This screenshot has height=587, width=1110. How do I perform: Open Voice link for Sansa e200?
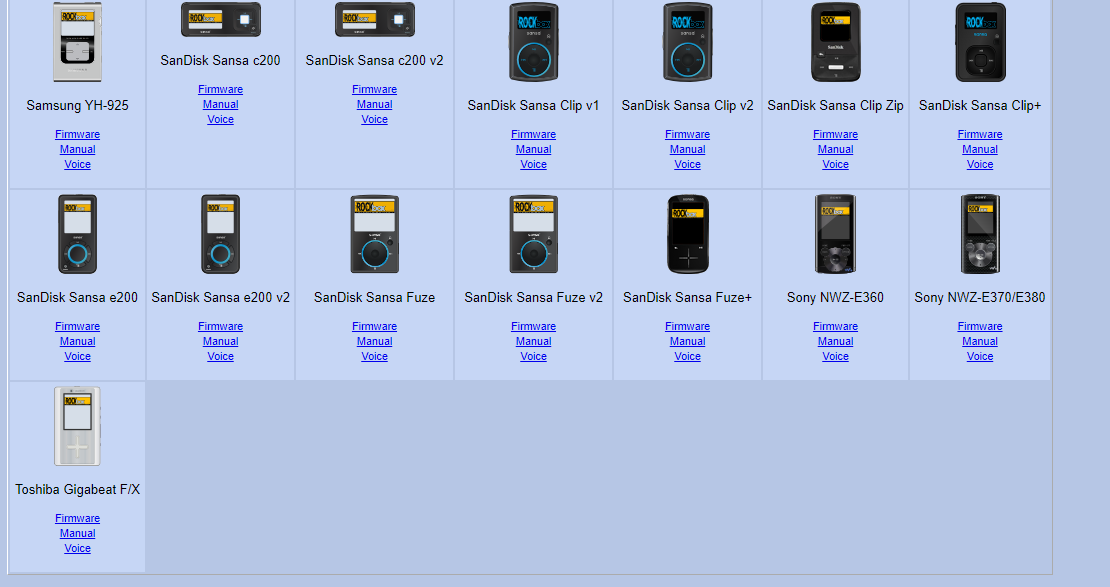pyautogui.click(x=77, y=356)
